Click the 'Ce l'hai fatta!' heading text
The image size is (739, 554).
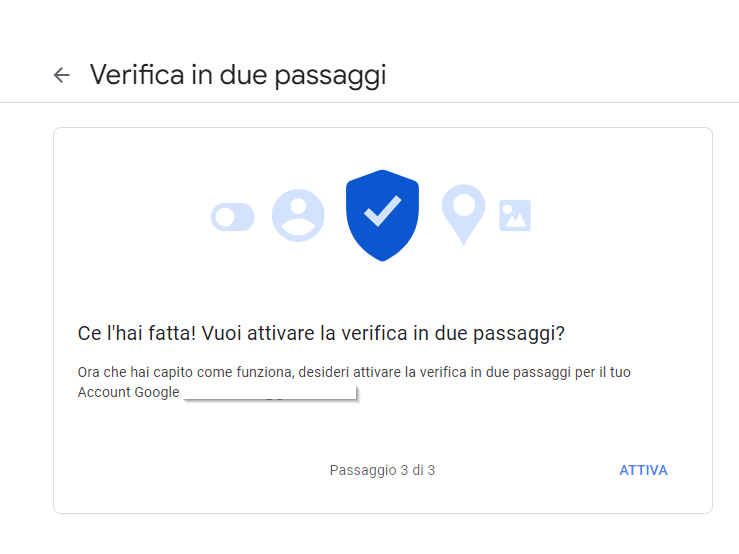137,333
